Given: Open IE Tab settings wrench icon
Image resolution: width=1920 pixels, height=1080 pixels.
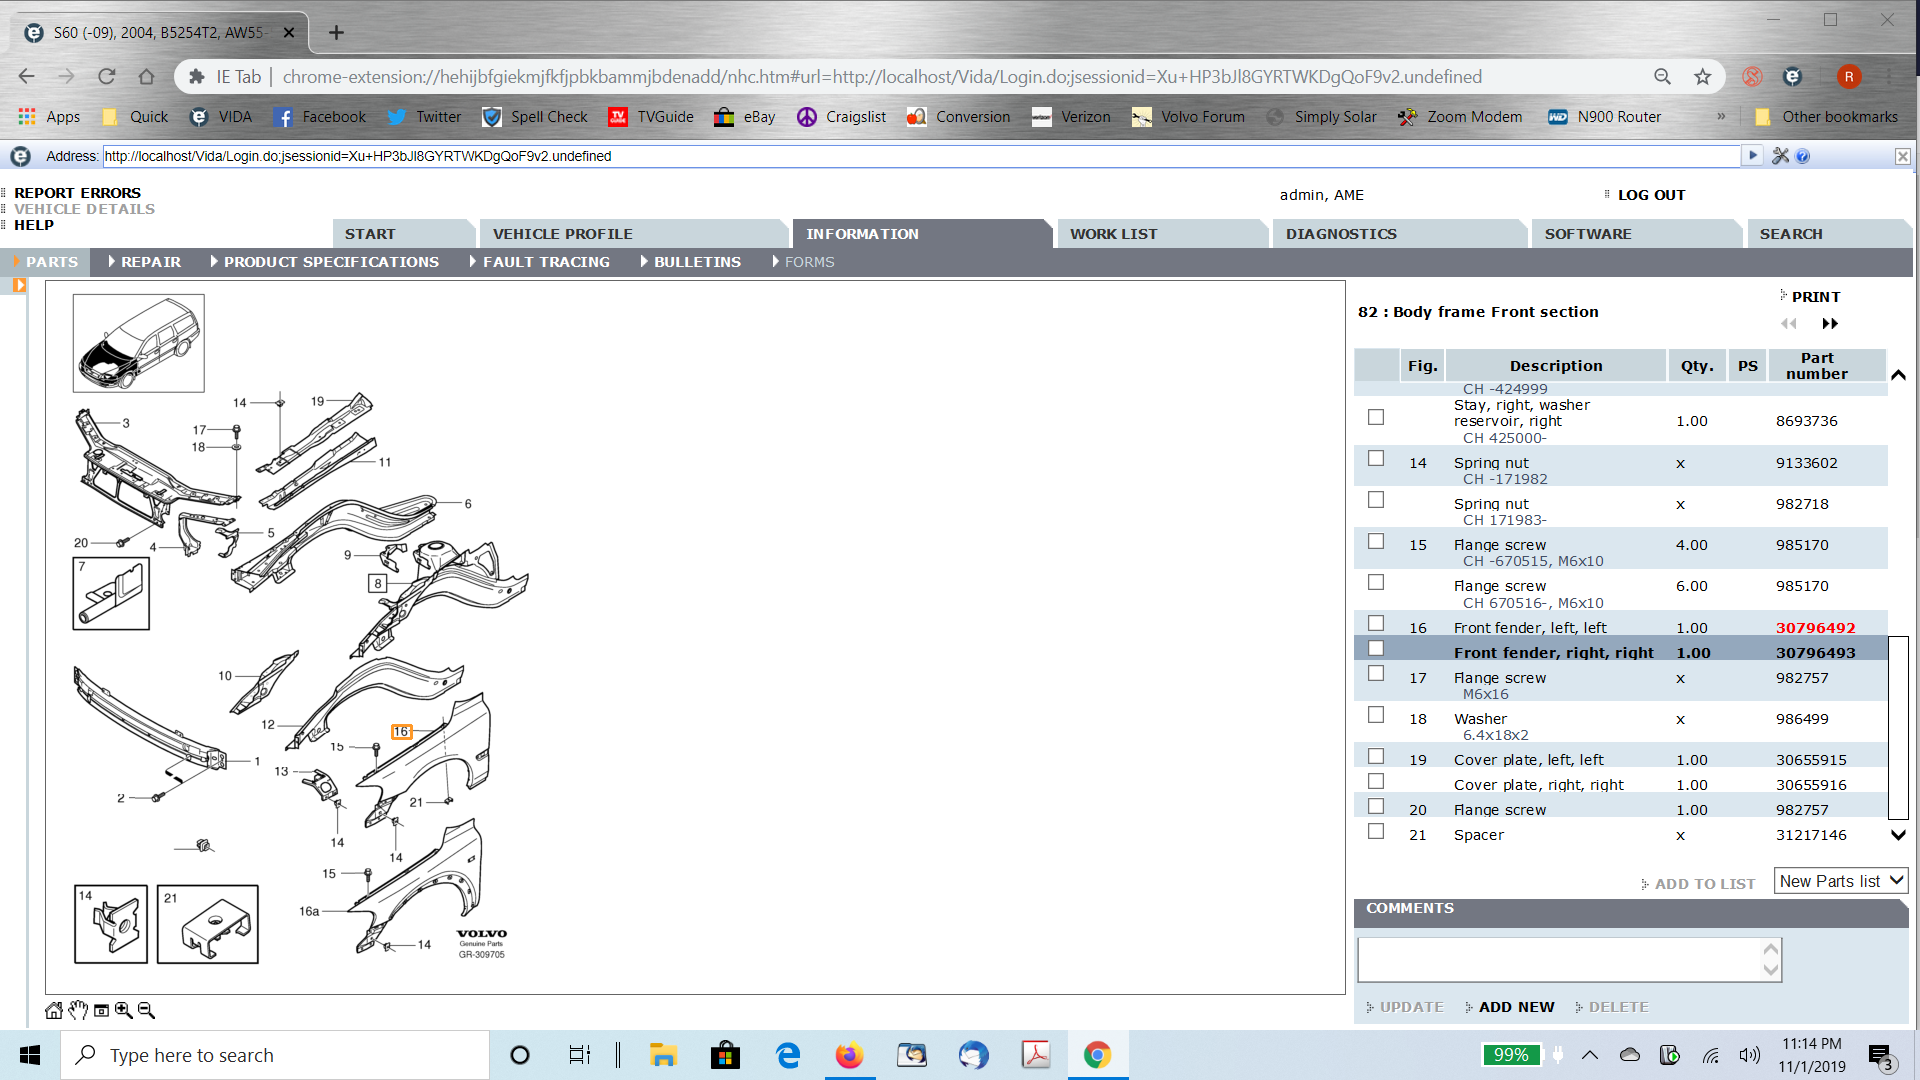Looking at the screenshot, I should pos(1780,156).
